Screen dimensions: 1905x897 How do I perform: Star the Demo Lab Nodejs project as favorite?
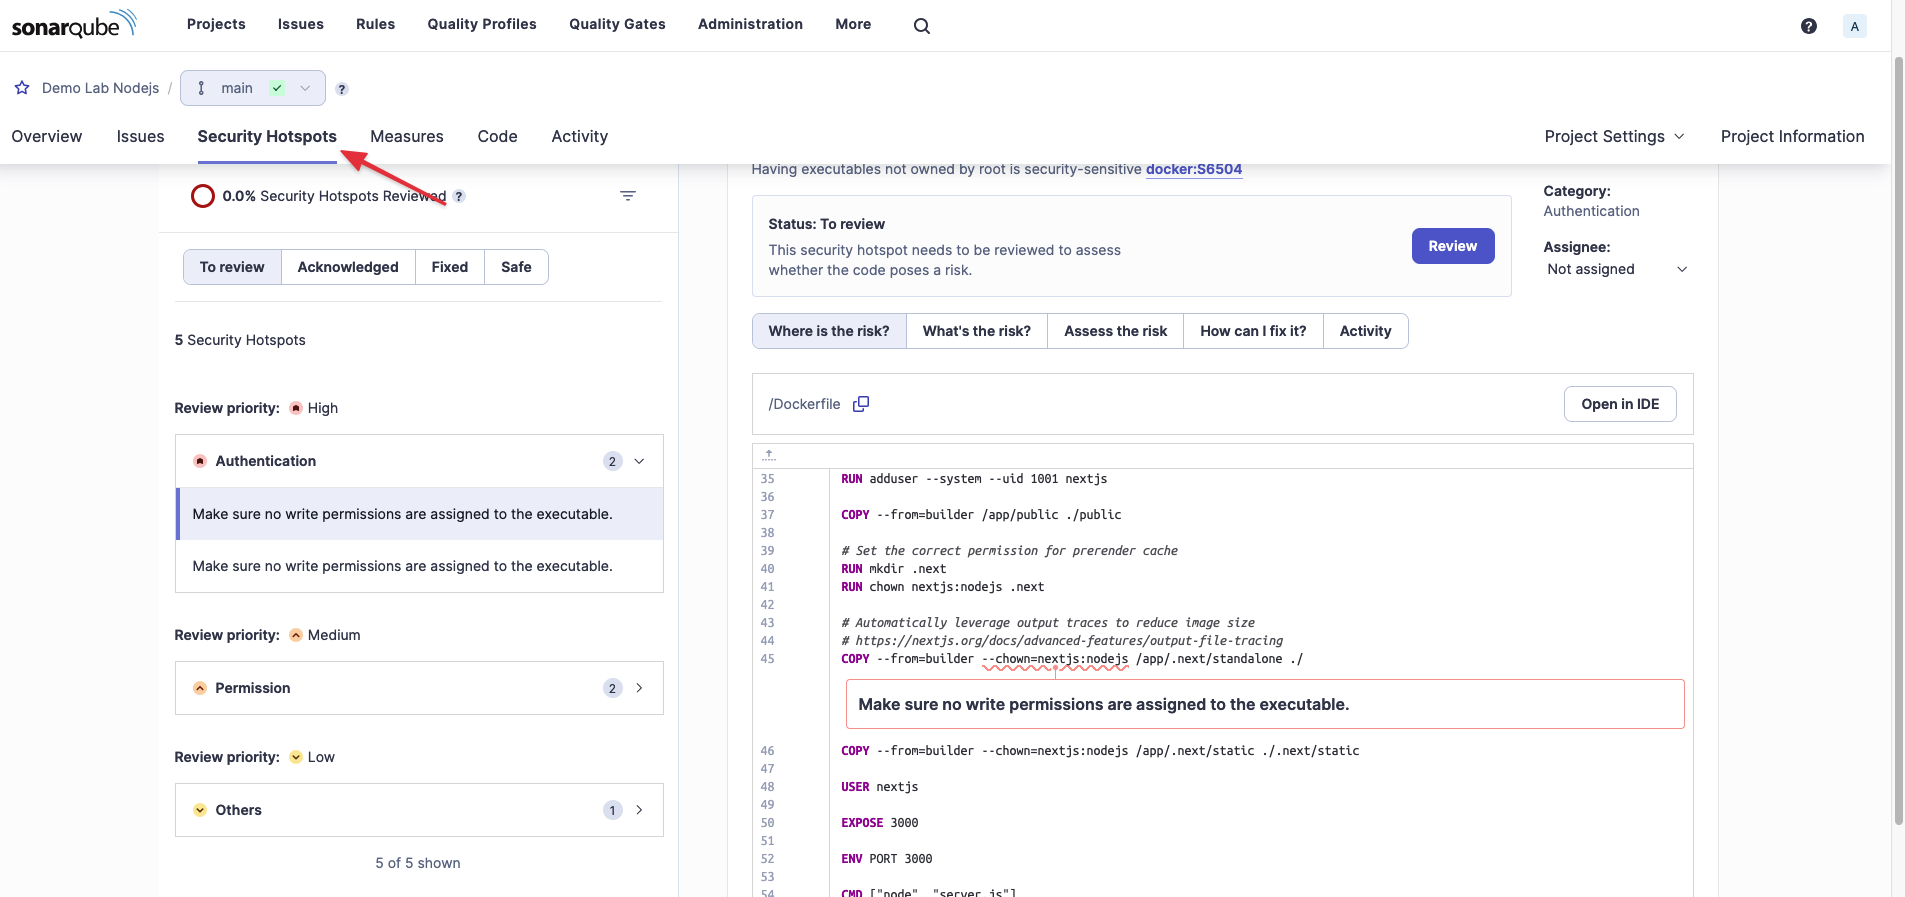pos(22,88)
